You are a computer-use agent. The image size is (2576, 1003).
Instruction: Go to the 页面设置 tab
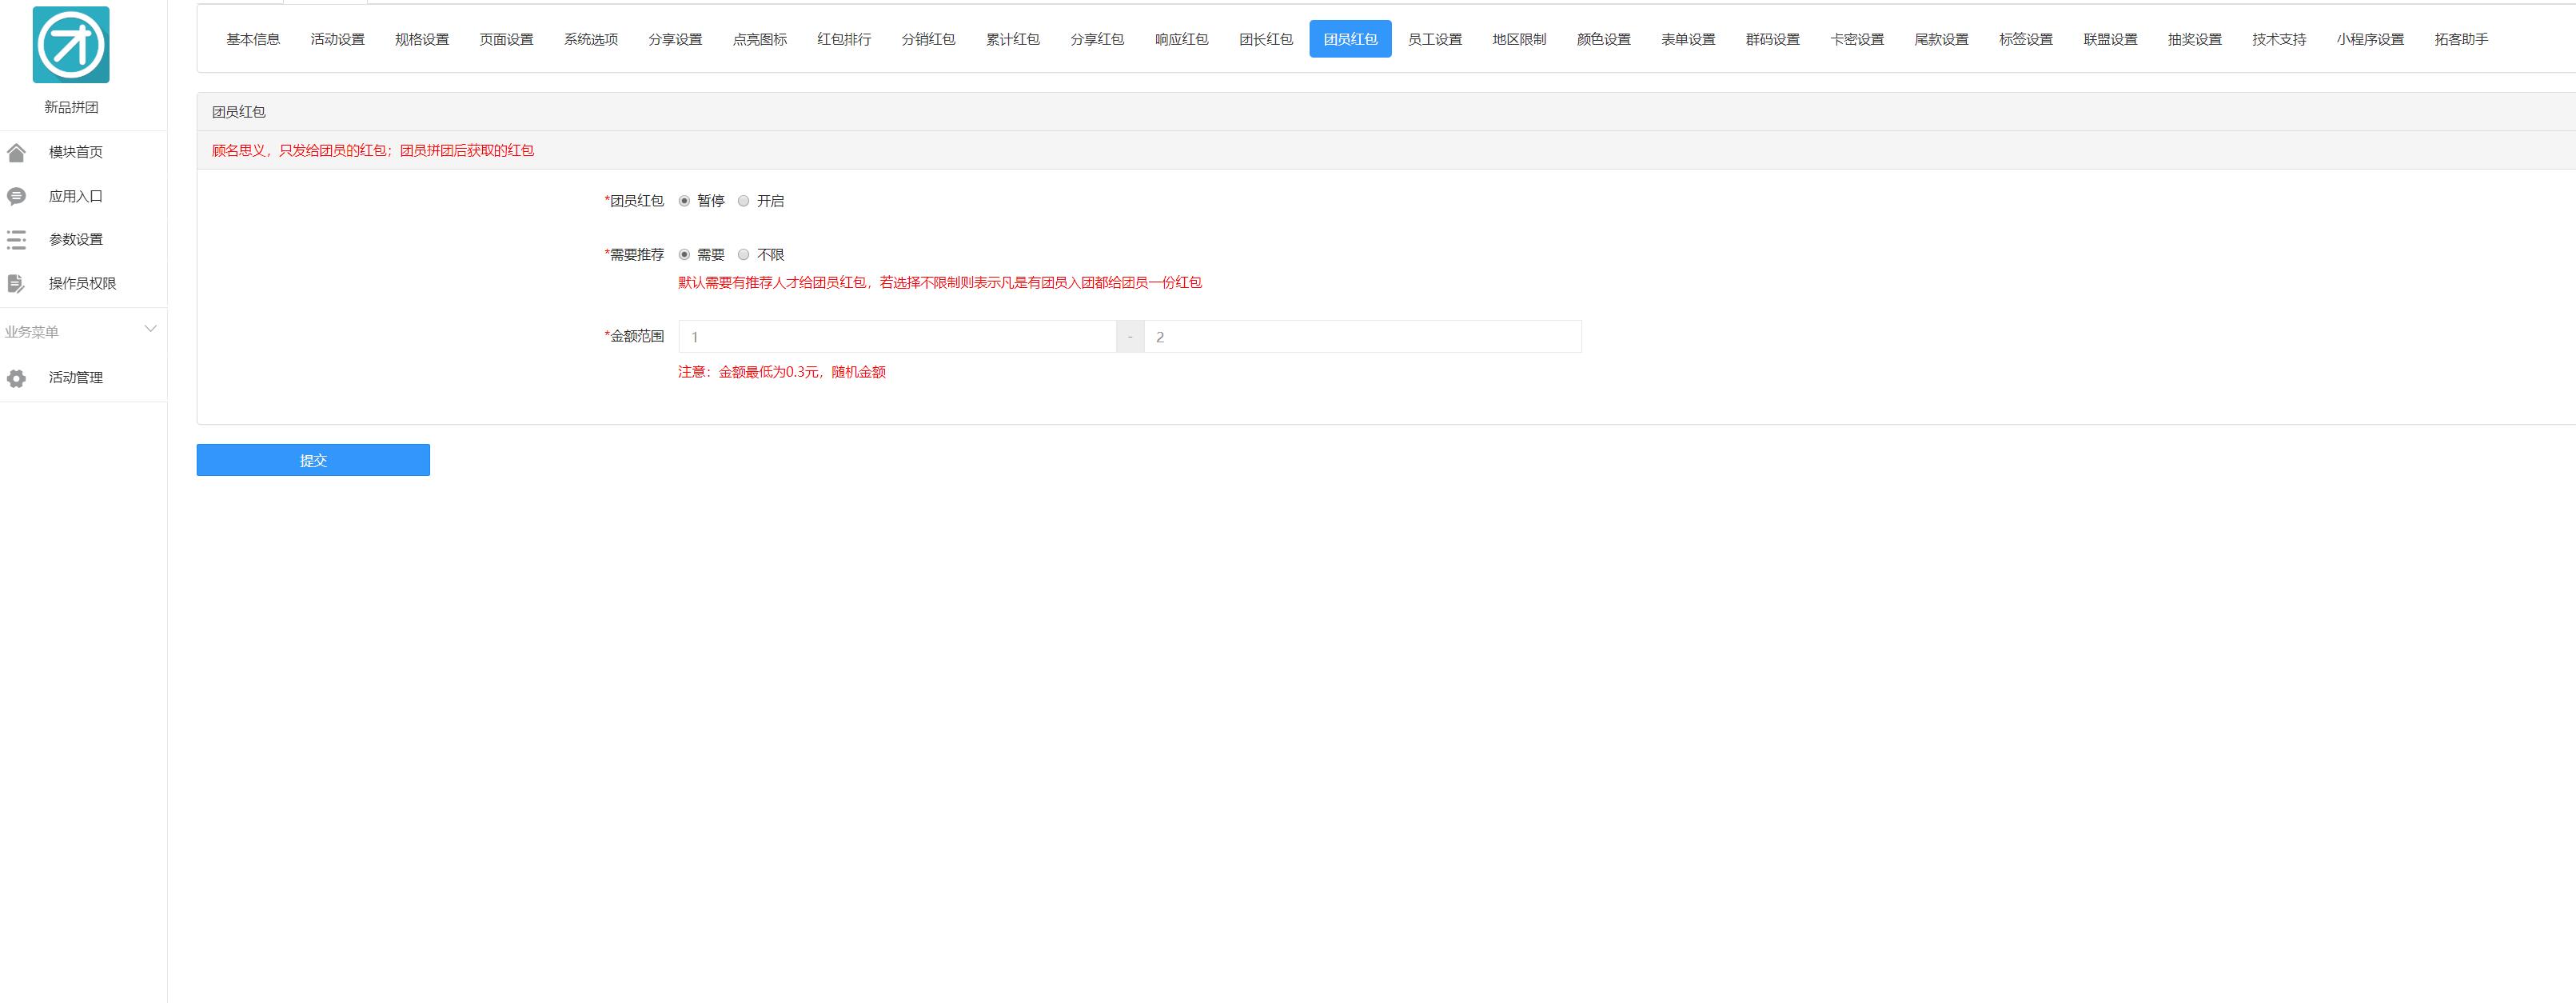pyautogui.click(x=506, y=39)
